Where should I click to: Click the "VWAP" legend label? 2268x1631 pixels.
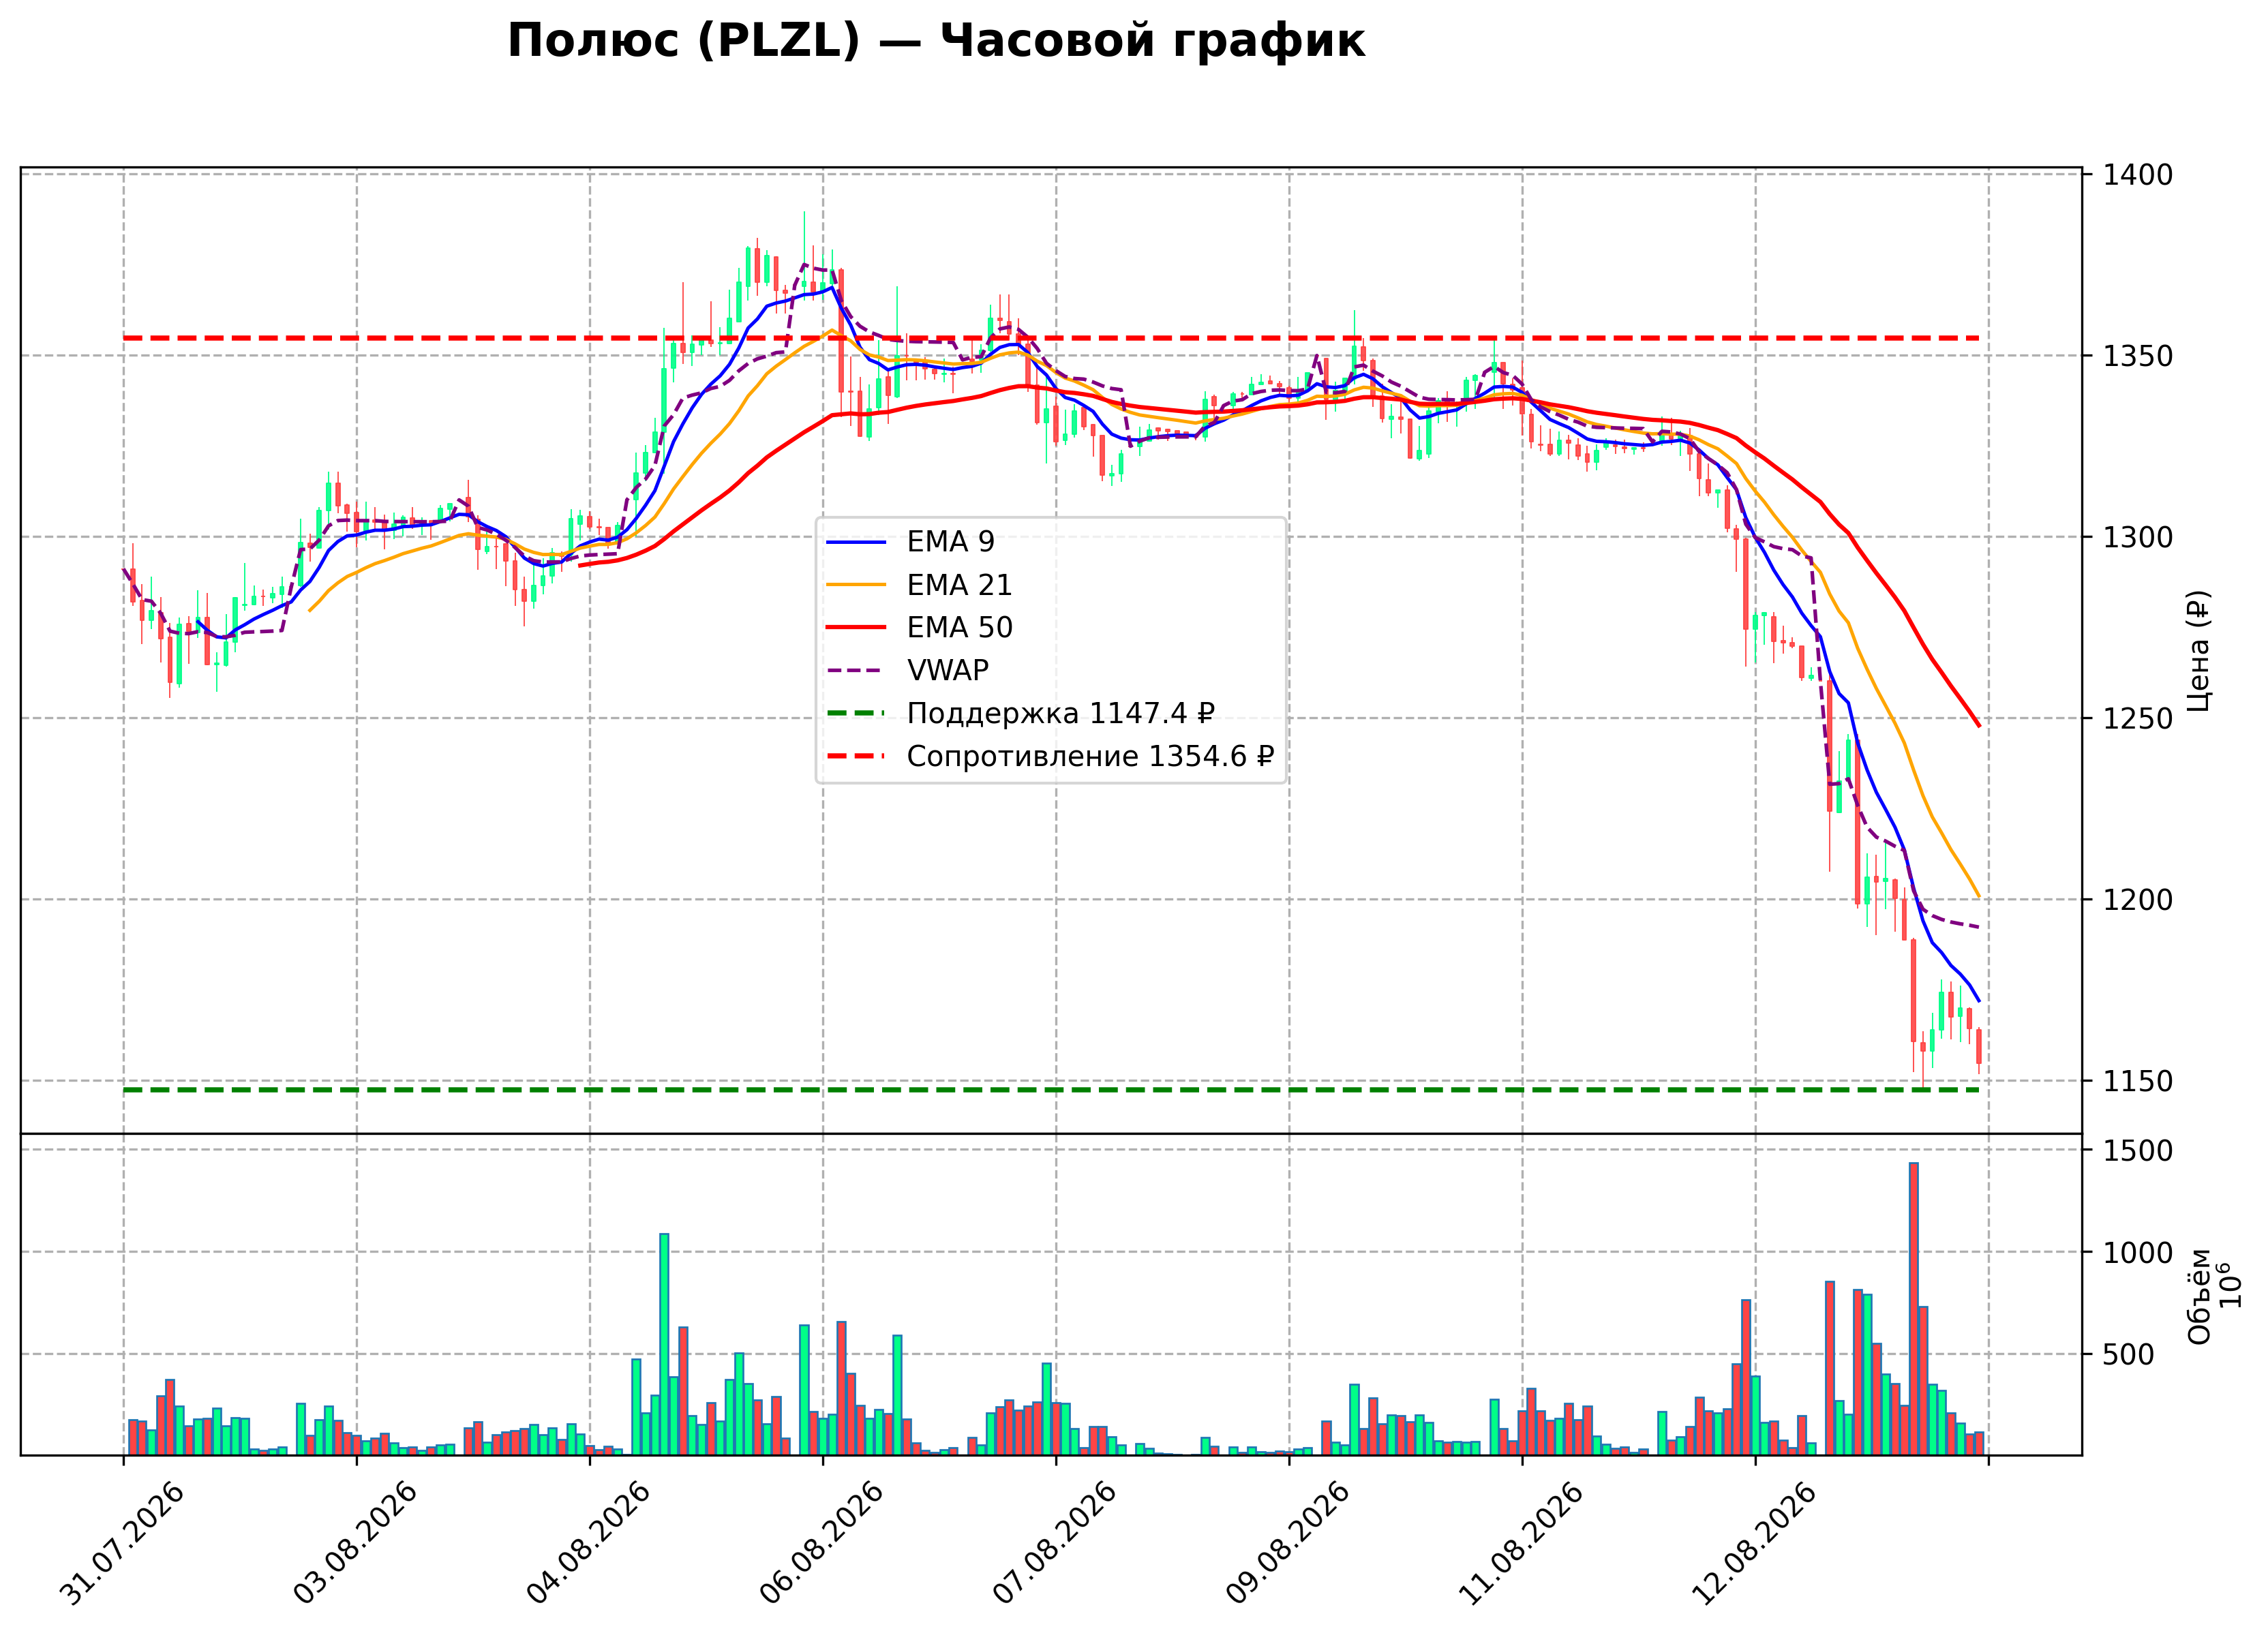(947, 671)
